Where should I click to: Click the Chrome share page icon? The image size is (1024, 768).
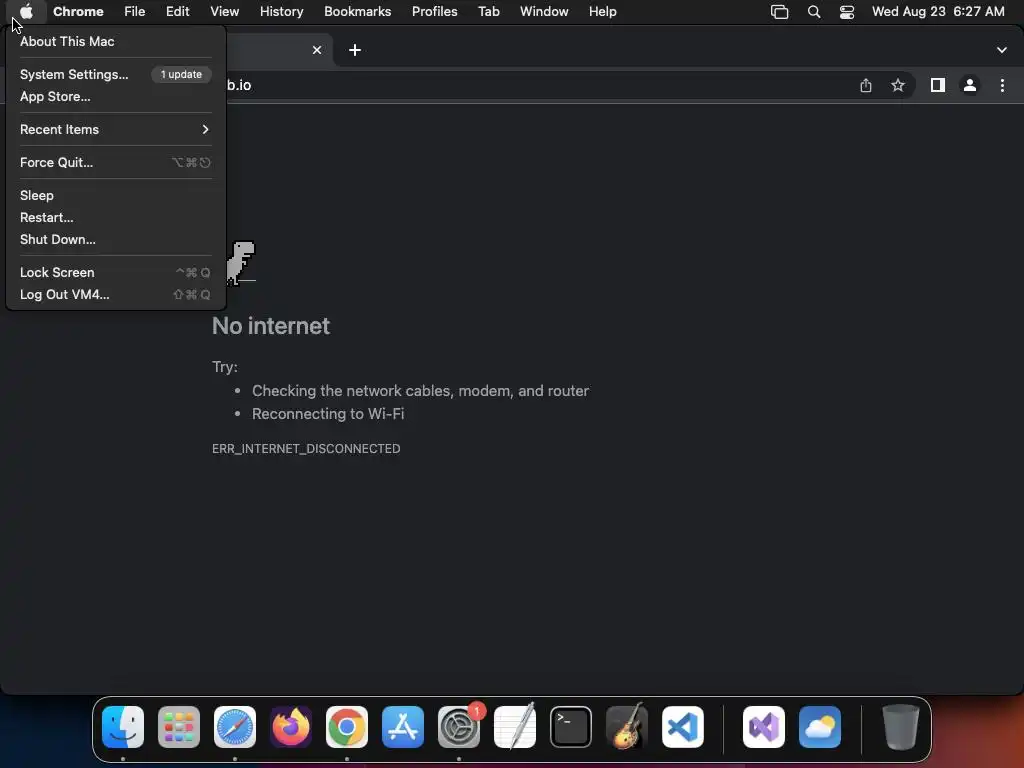pyautogui.click(x=866, y=86)
